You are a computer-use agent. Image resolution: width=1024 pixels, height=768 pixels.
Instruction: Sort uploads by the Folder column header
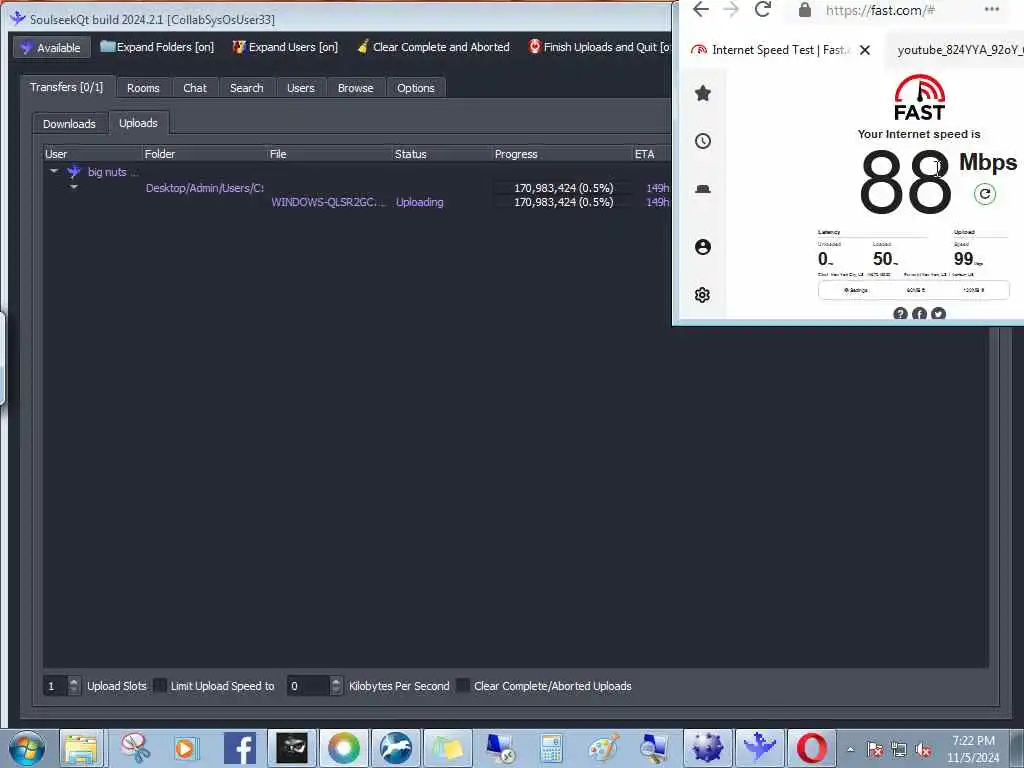coord(204,154)
